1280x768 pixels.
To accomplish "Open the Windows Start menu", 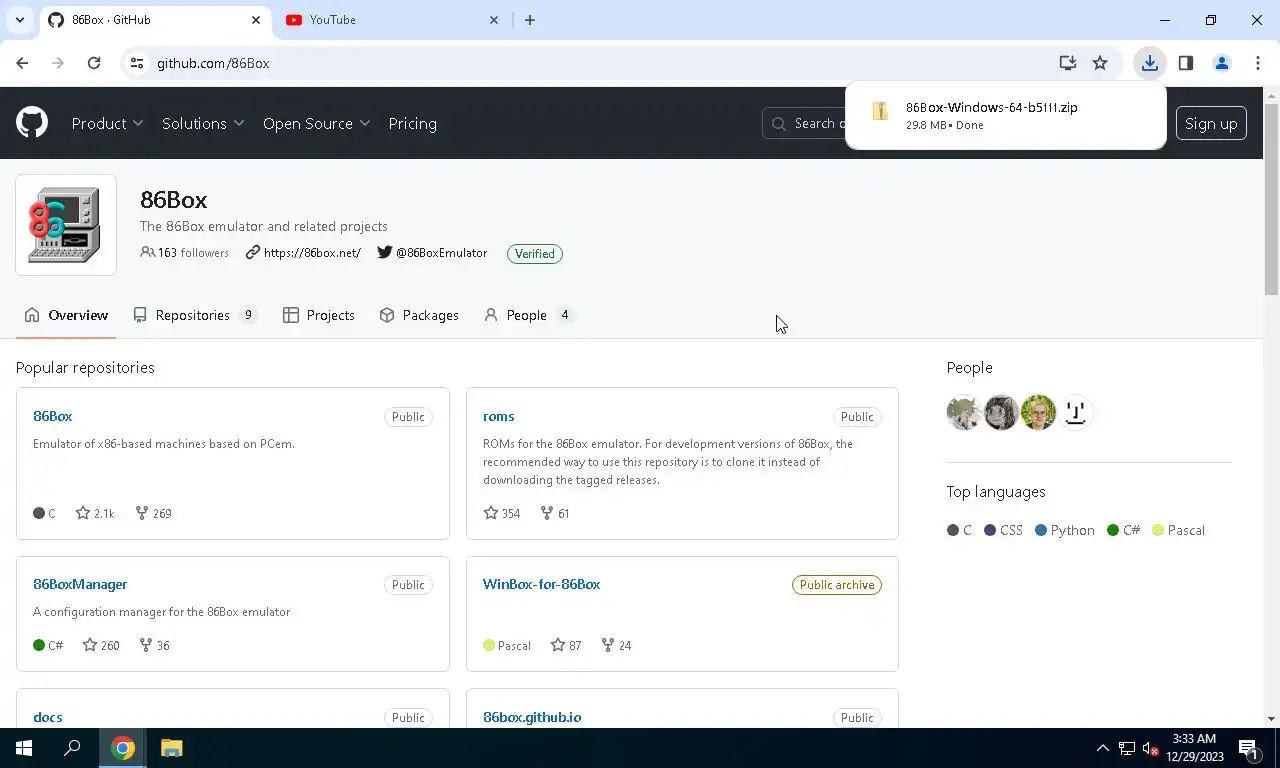I will [24, 748].
